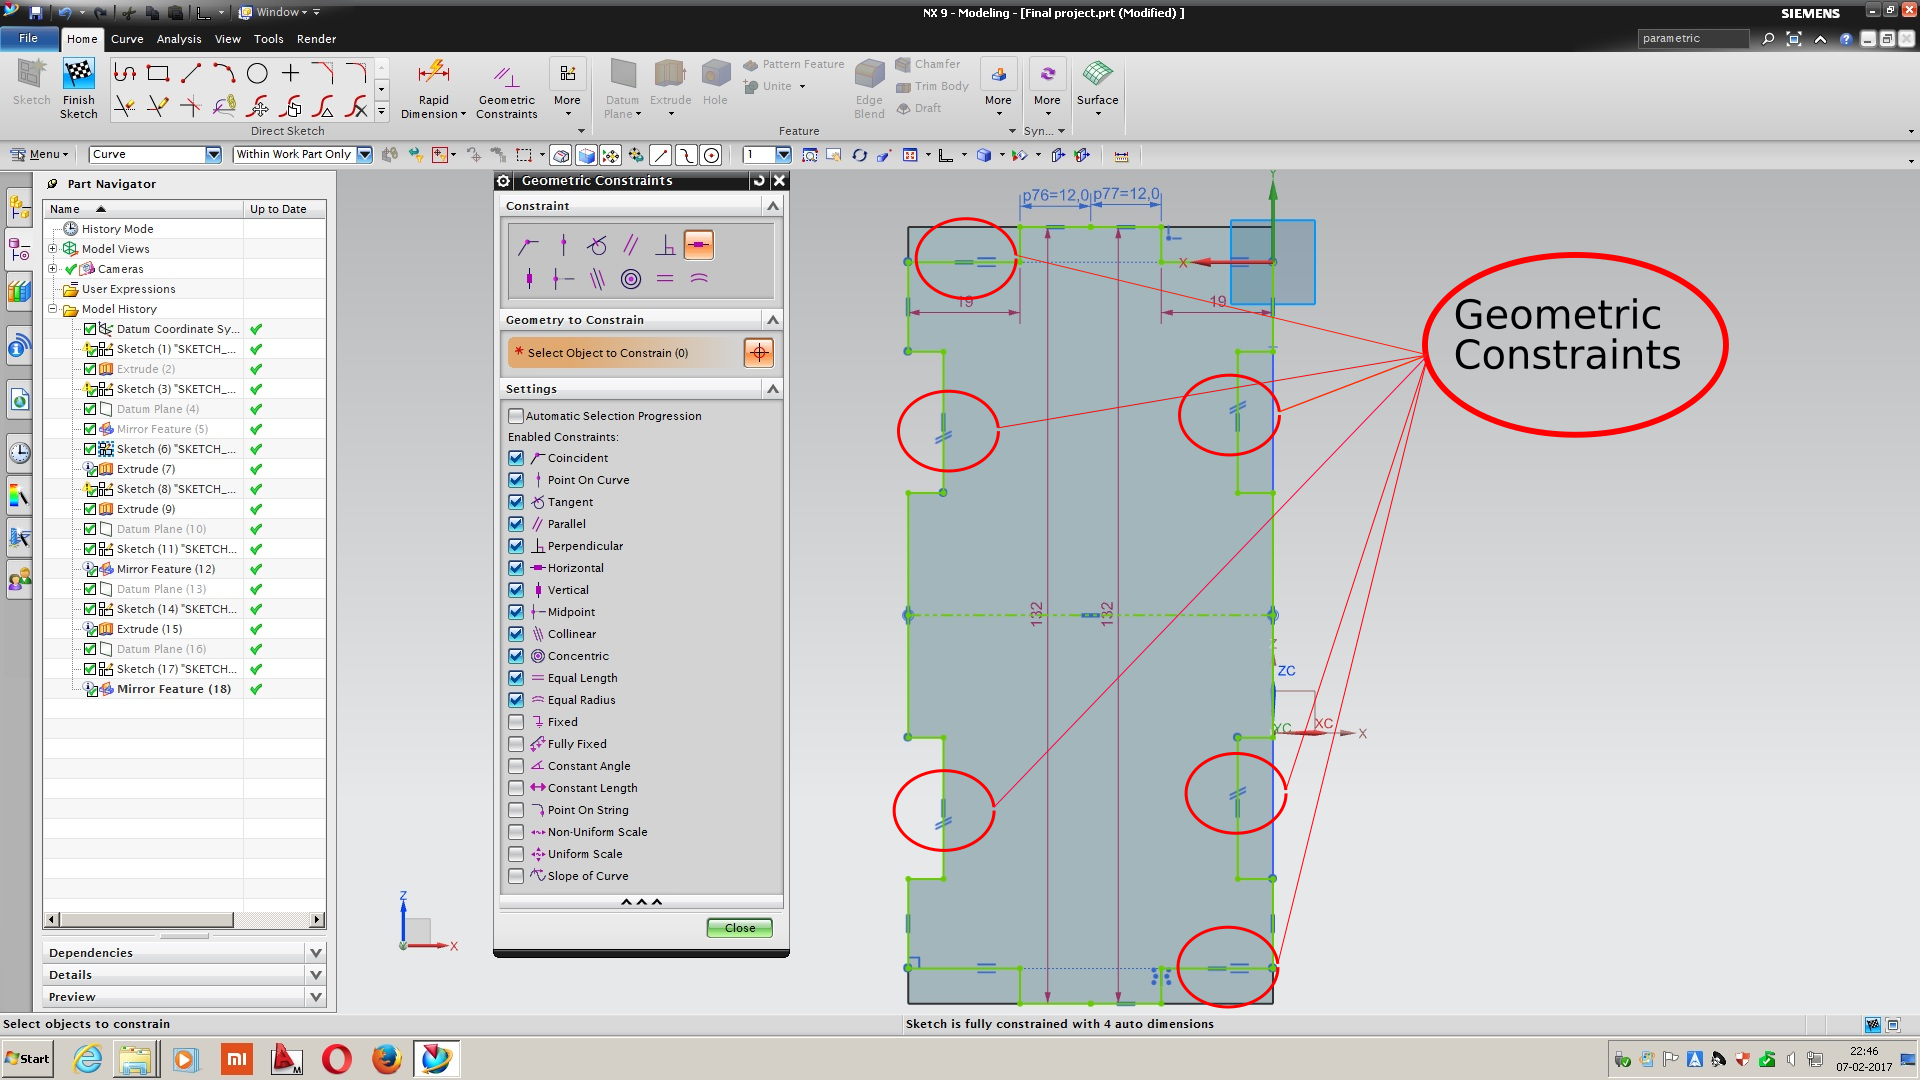Switch to the Analysis ribbon tab
Image resolution: width=1920 pixels, height=1080 pixels.
pos(179,39)
